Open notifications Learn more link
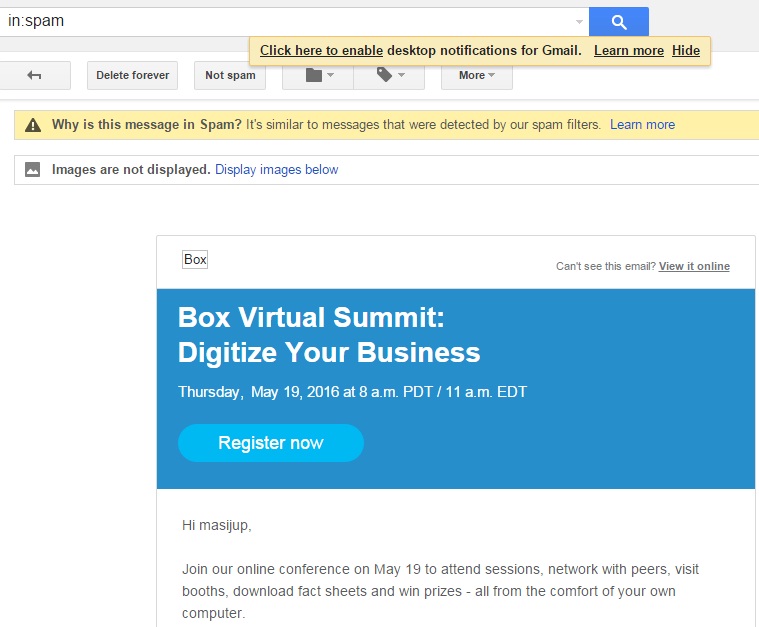The height and width of the screenshot is (627, 759). point(629,50)
